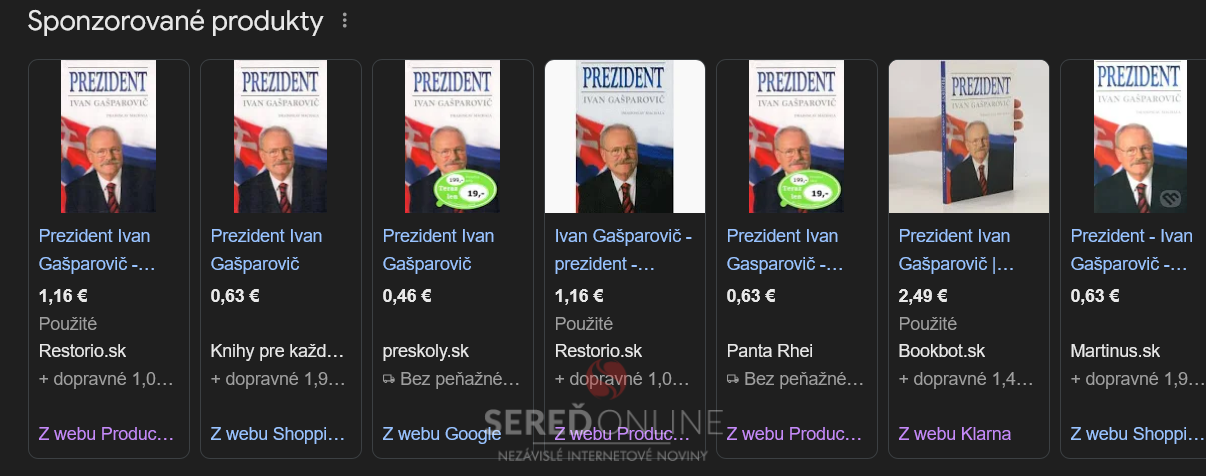Select the preskoly.sk seller name
This screenshot has height=476, width=1206.
[426, 351]
